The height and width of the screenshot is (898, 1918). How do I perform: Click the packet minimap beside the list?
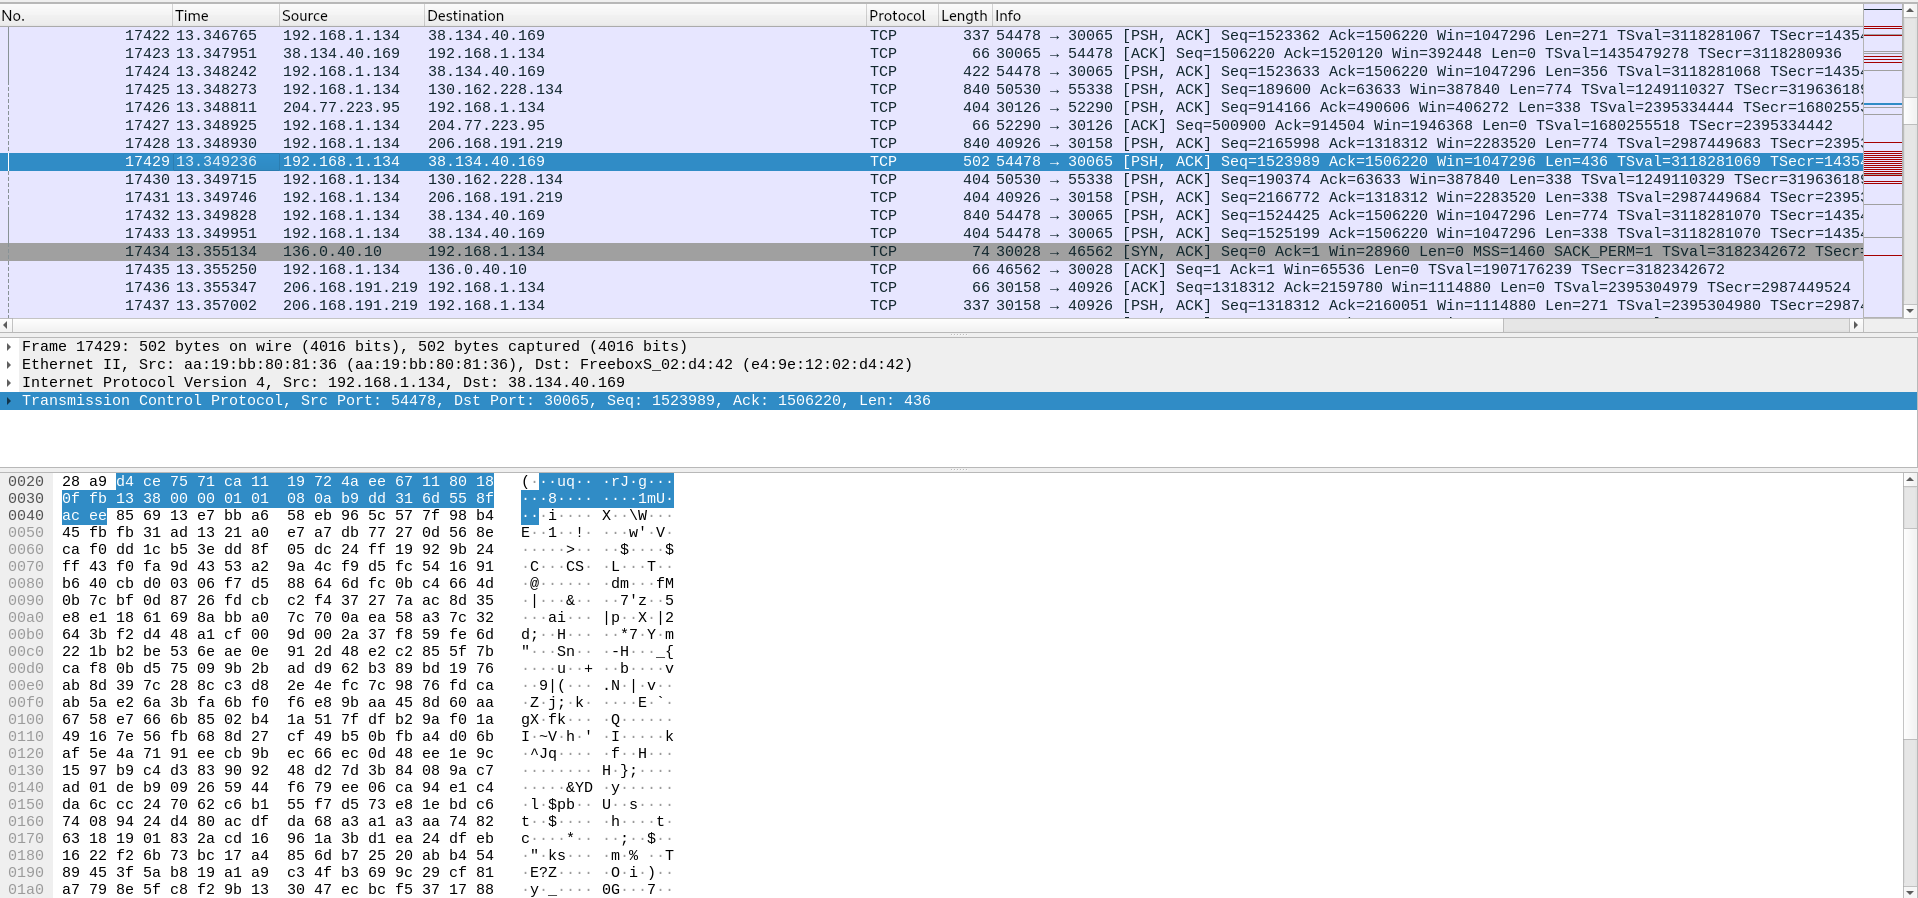1882,160
